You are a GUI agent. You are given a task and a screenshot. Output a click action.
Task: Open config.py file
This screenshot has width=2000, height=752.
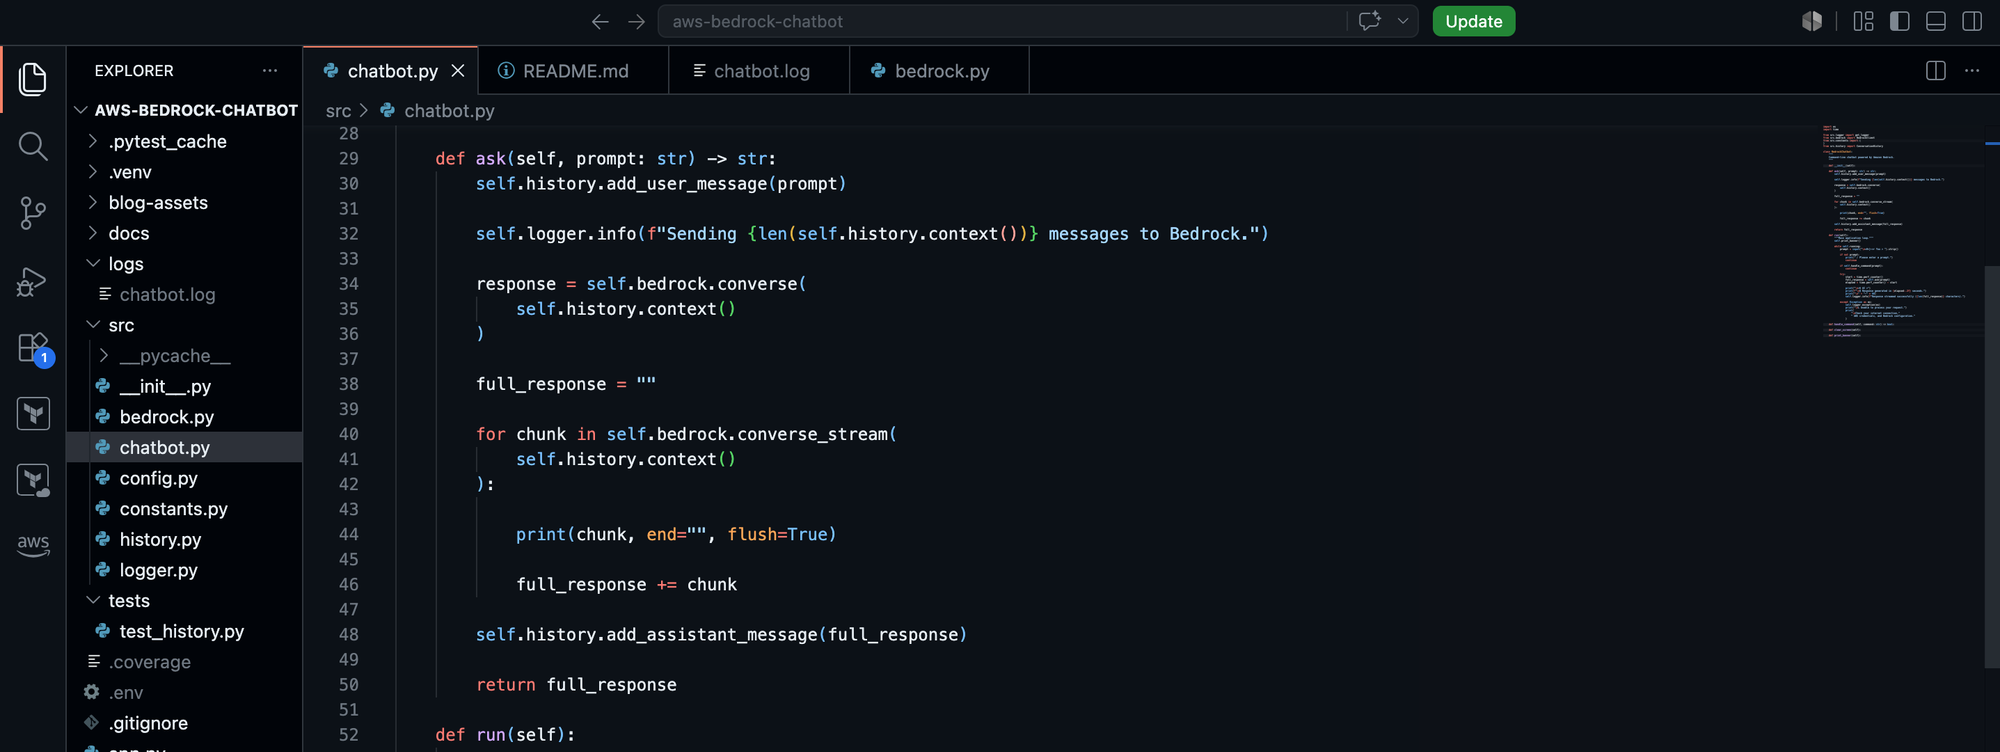point(185,478)
